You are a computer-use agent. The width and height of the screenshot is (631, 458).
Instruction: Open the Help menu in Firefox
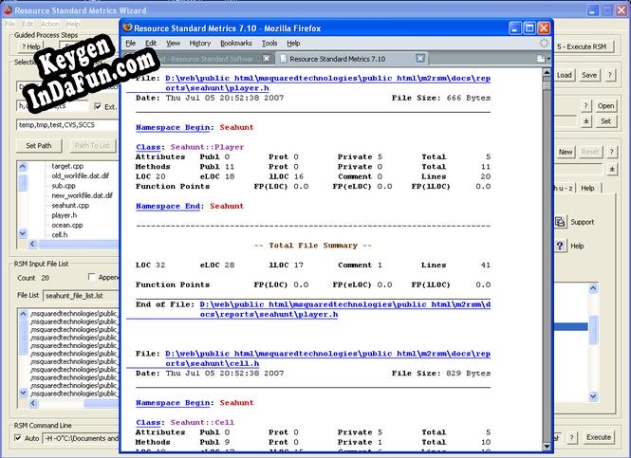pos(293,43)
